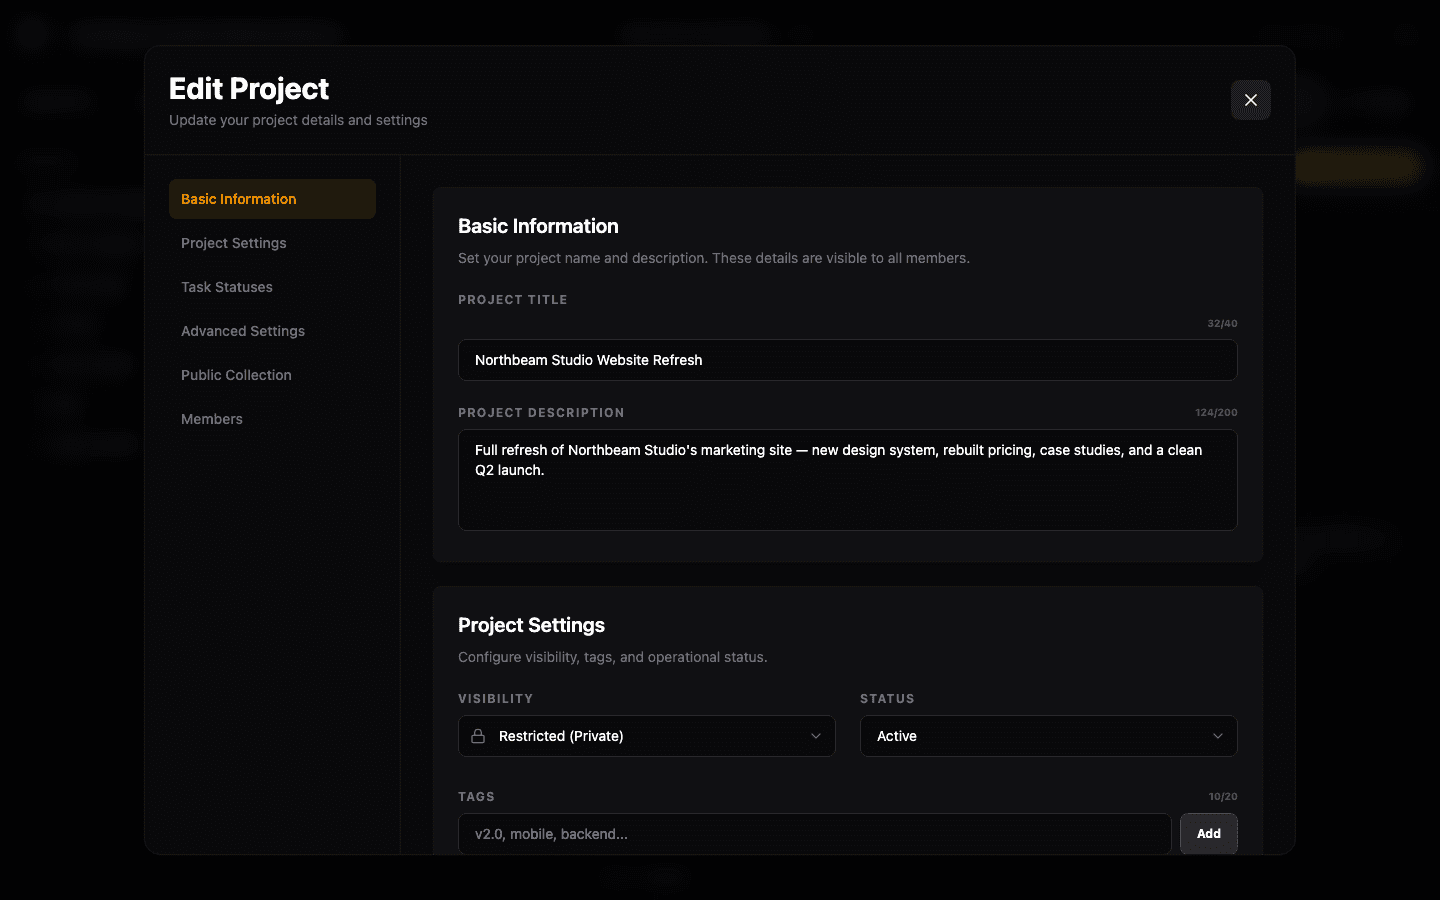Go to the Public Collection section

(x=236, y=375)
